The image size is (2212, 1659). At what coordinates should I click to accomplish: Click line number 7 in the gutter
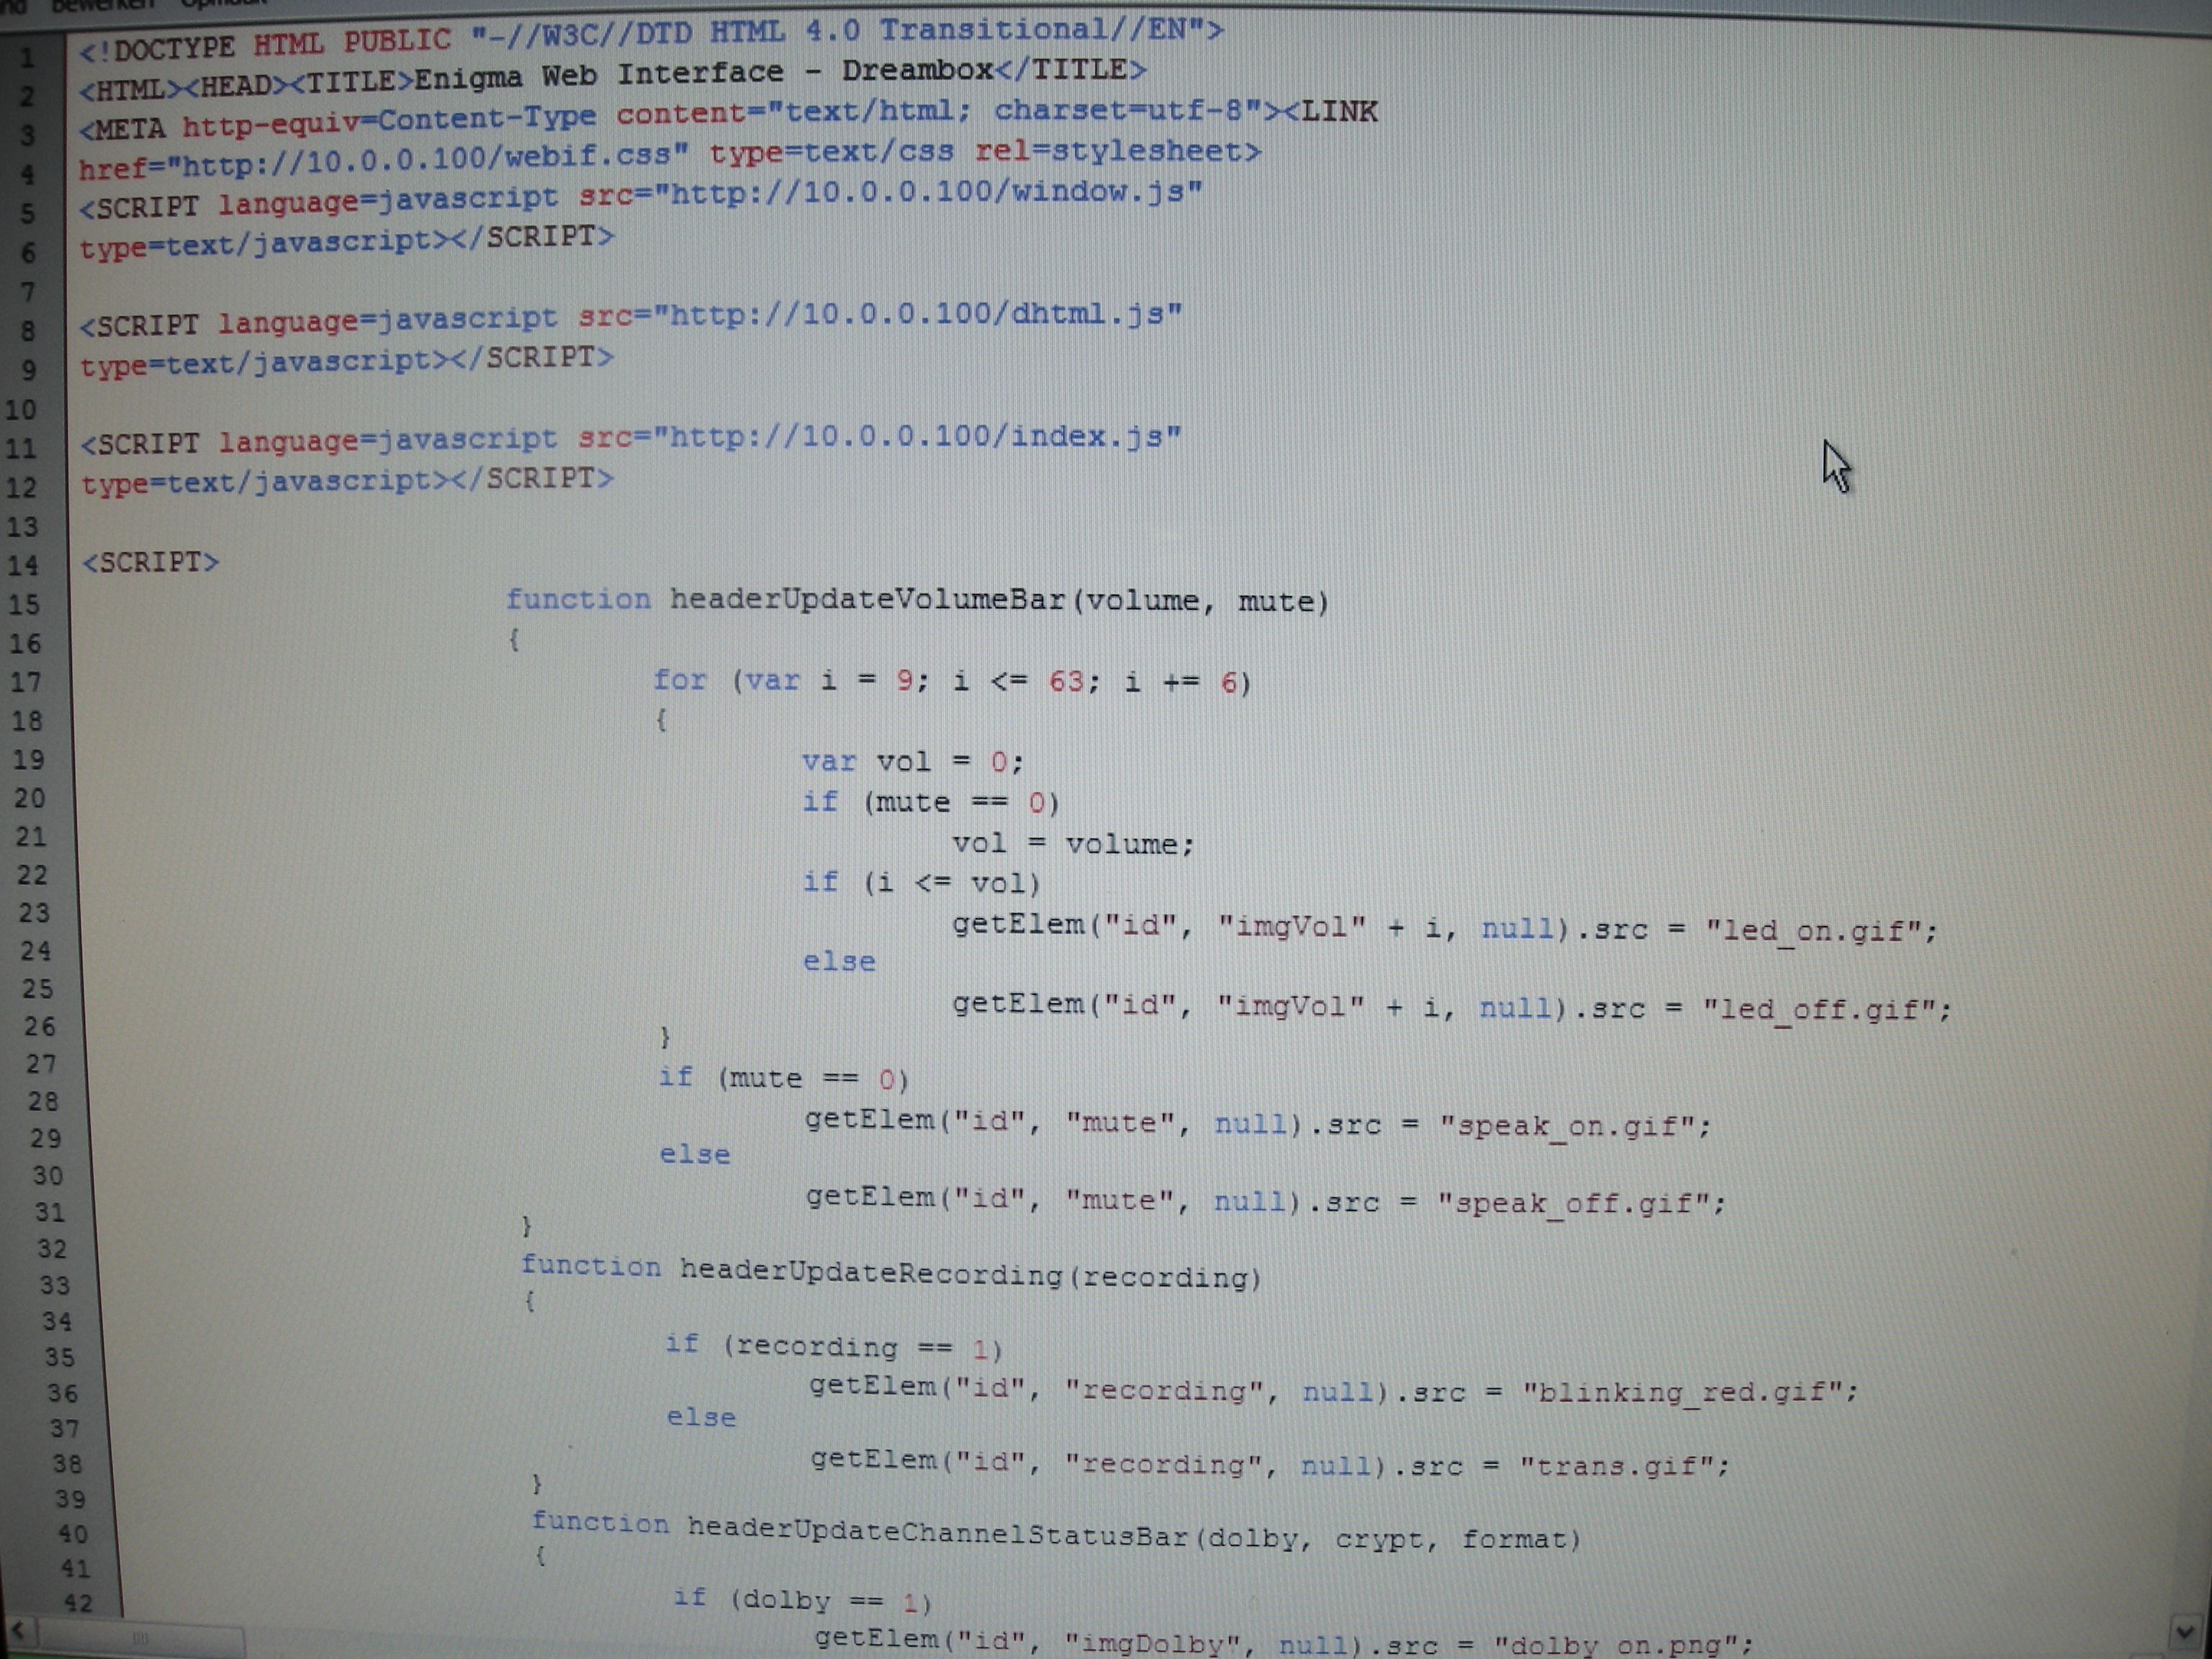(28, 293)
